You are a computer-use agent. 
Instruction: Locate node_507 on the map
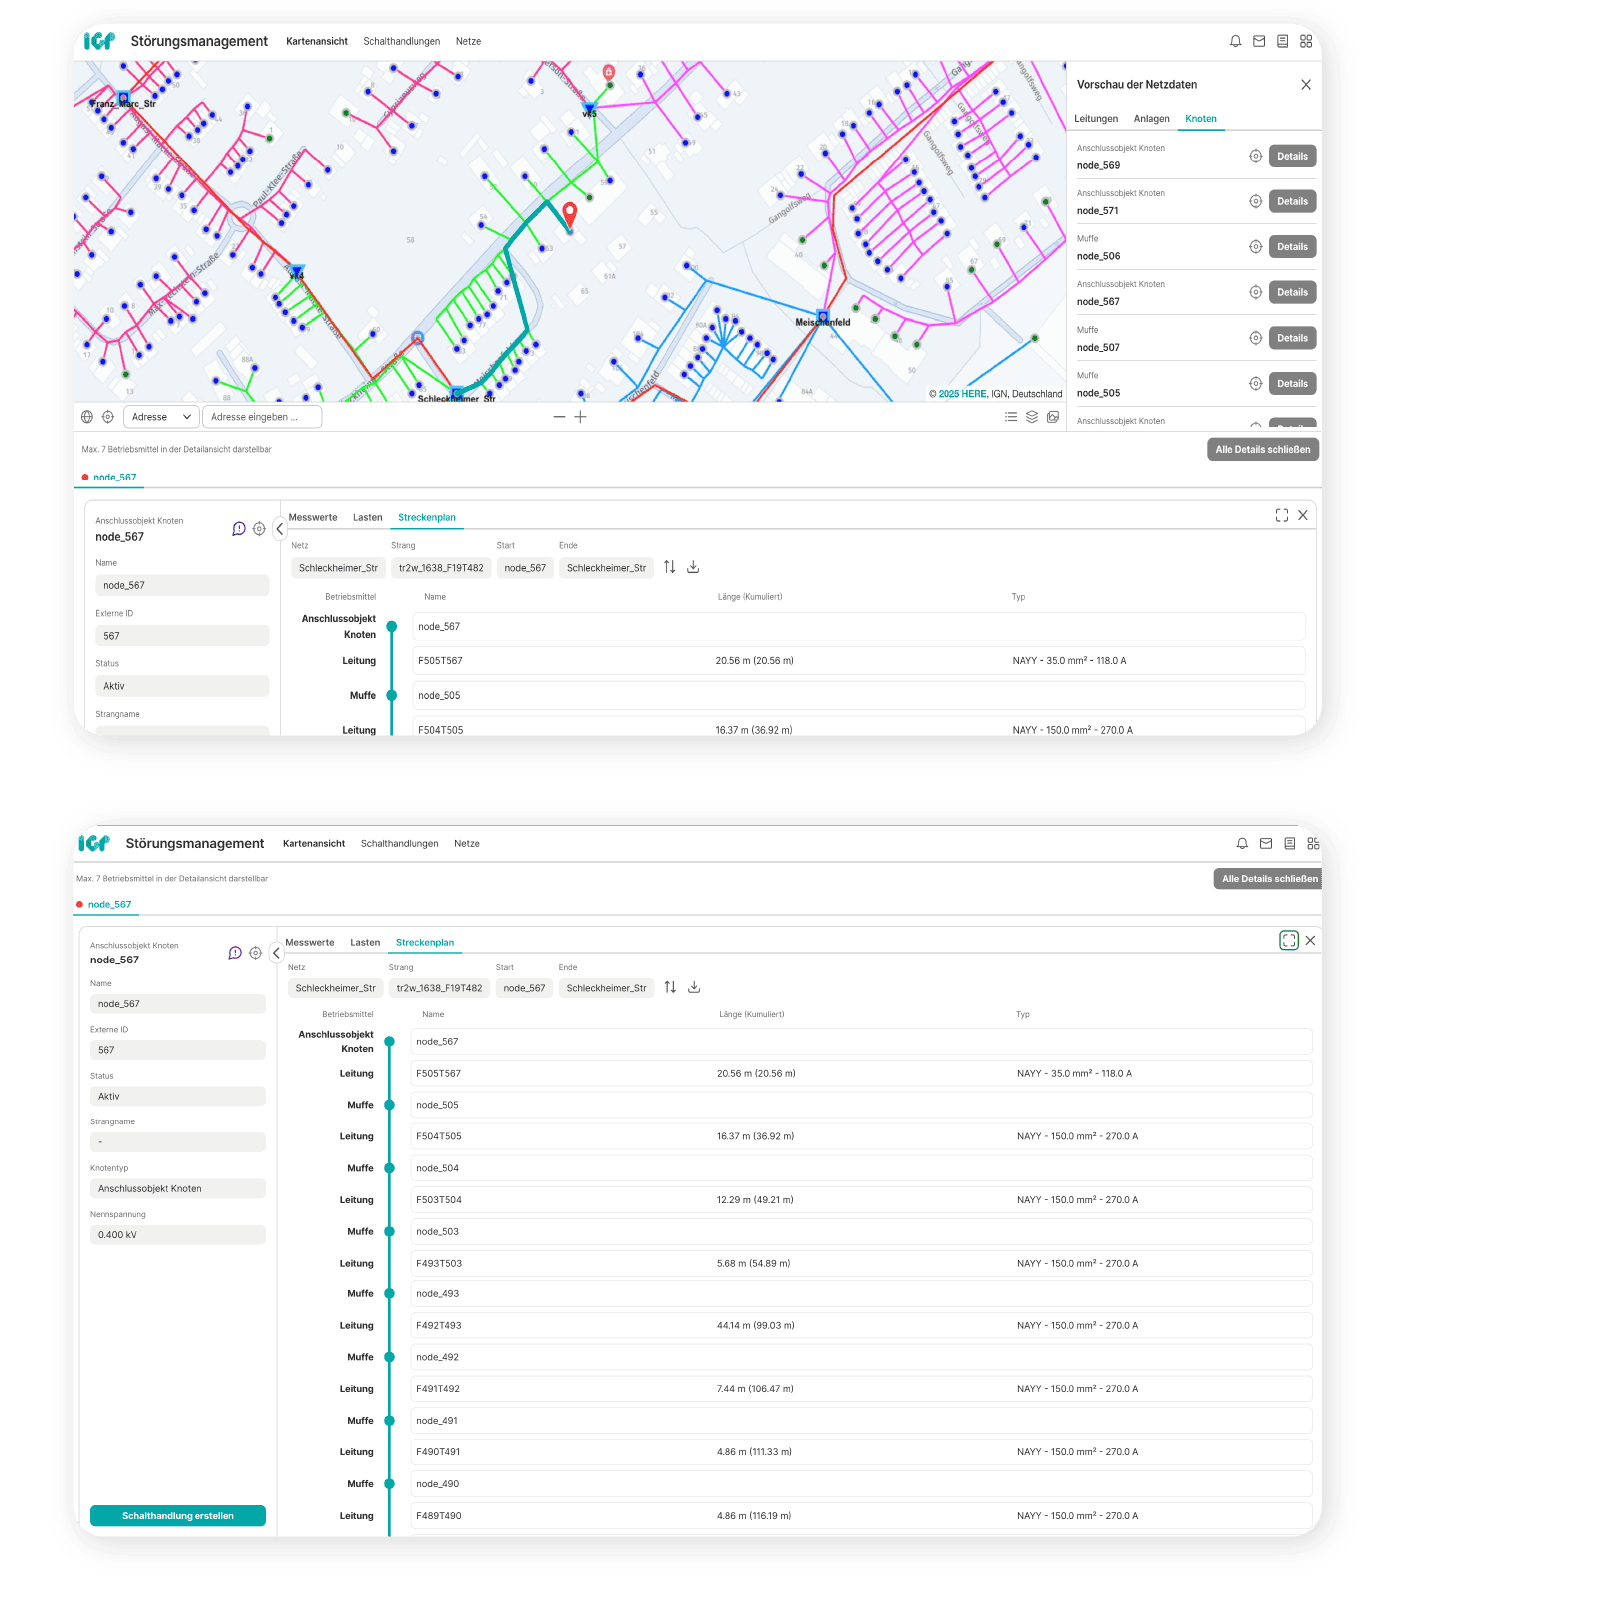point(1255,338)
